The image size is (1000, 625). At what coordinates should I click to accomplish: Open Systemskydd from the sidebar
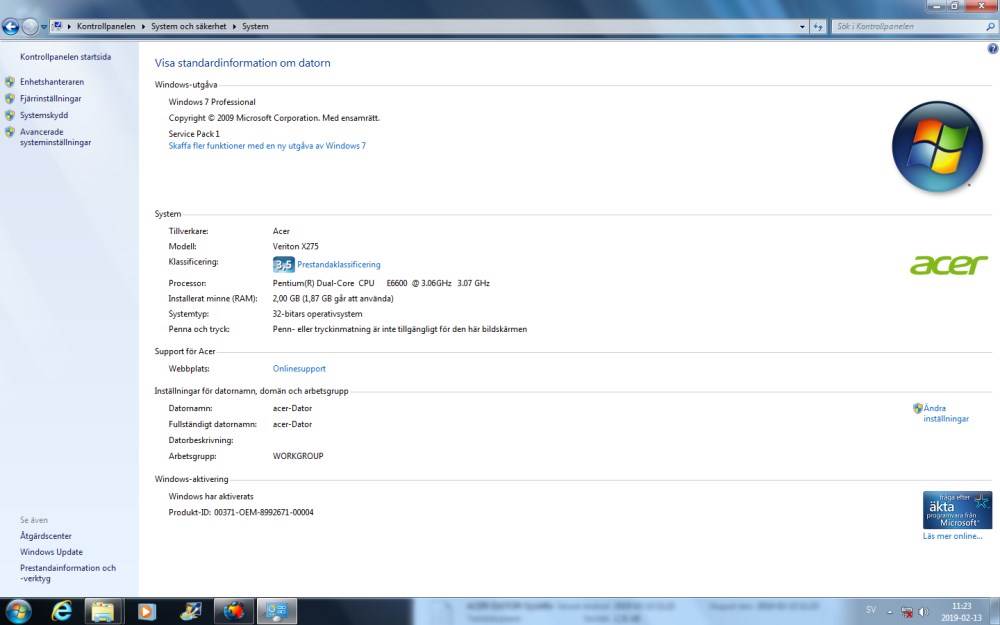[x=43, y=115]
